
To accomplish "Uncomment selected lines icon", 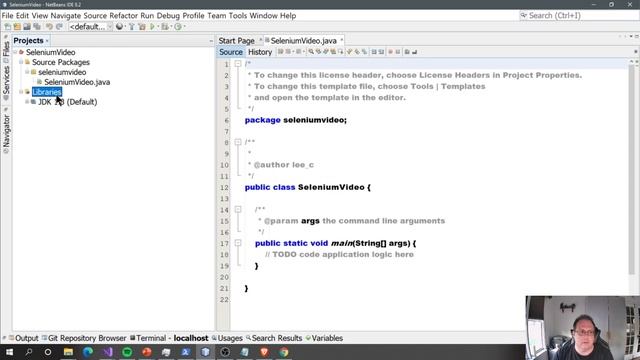I will [414, 52].
